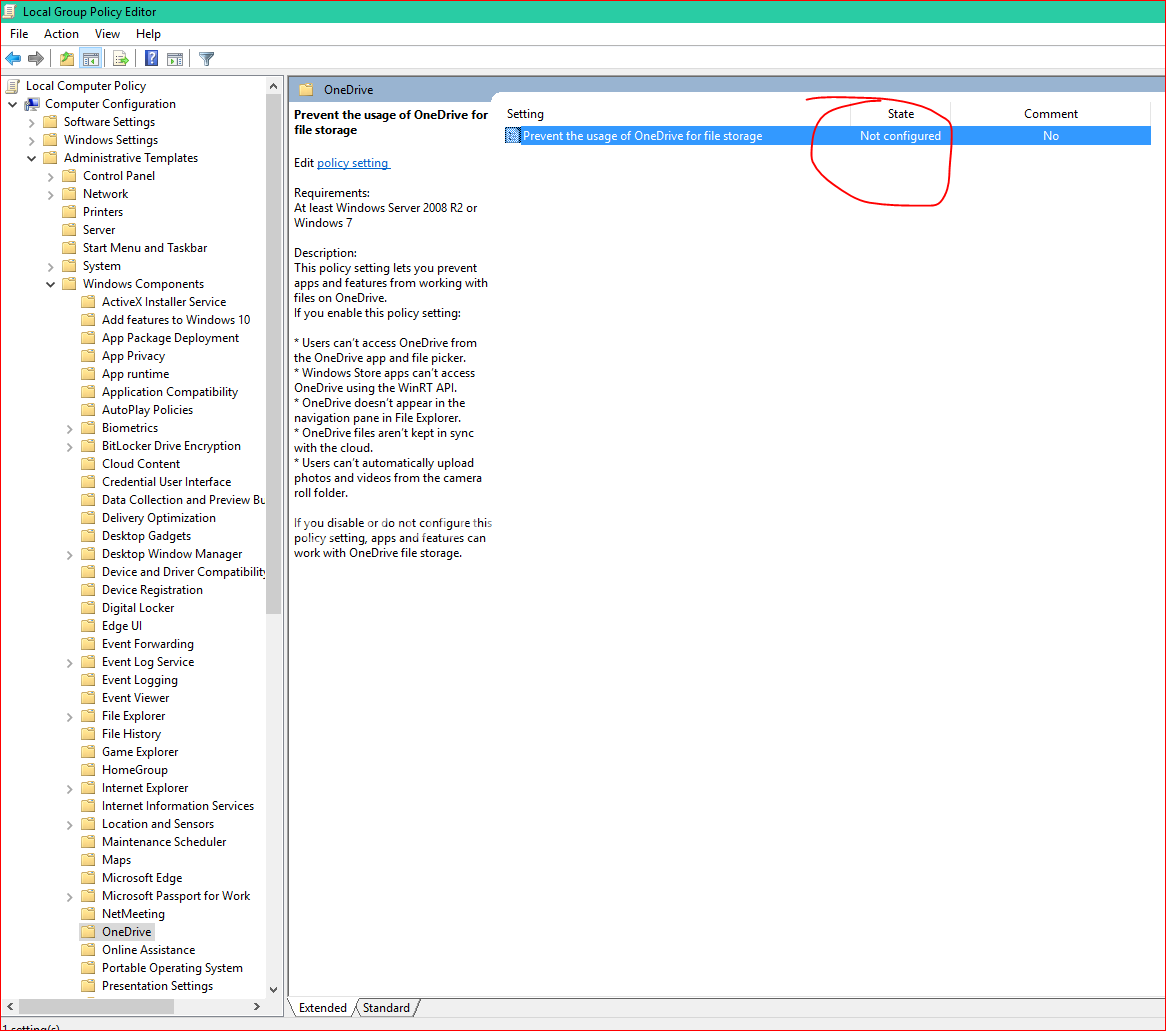Expand the Windows Settings node
Image resolution: width=1166 pixels, height=1031 pixels.
31,140
